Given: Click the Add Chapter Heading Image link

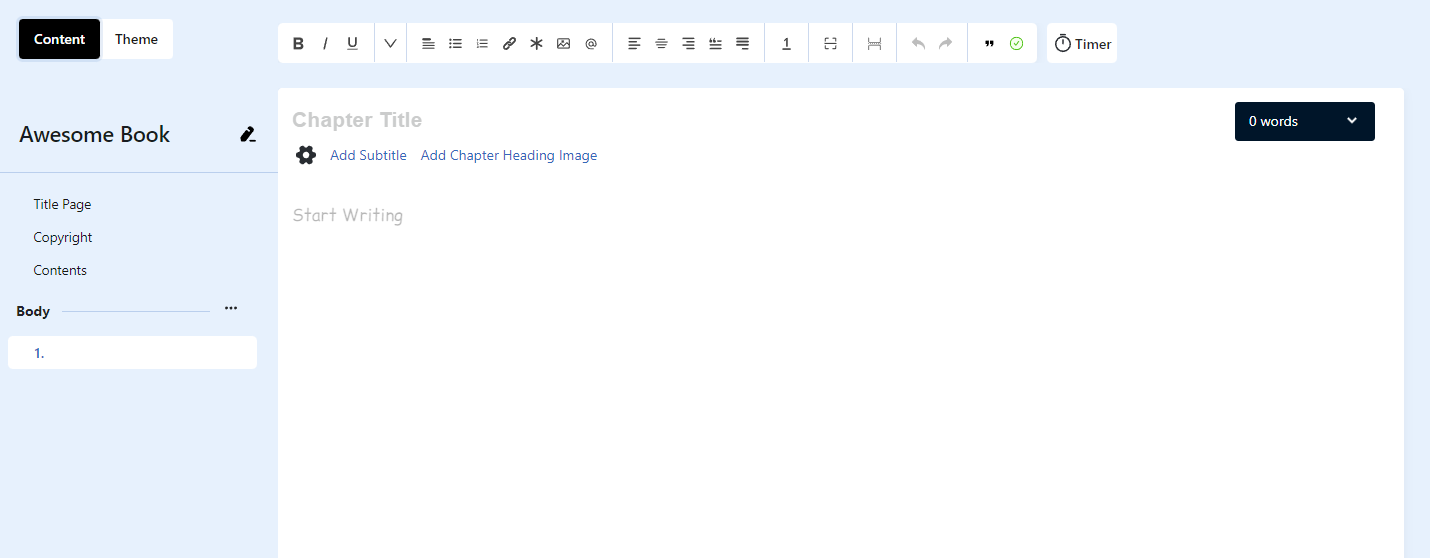Looking at the screenshot, I should click(508, 155).
